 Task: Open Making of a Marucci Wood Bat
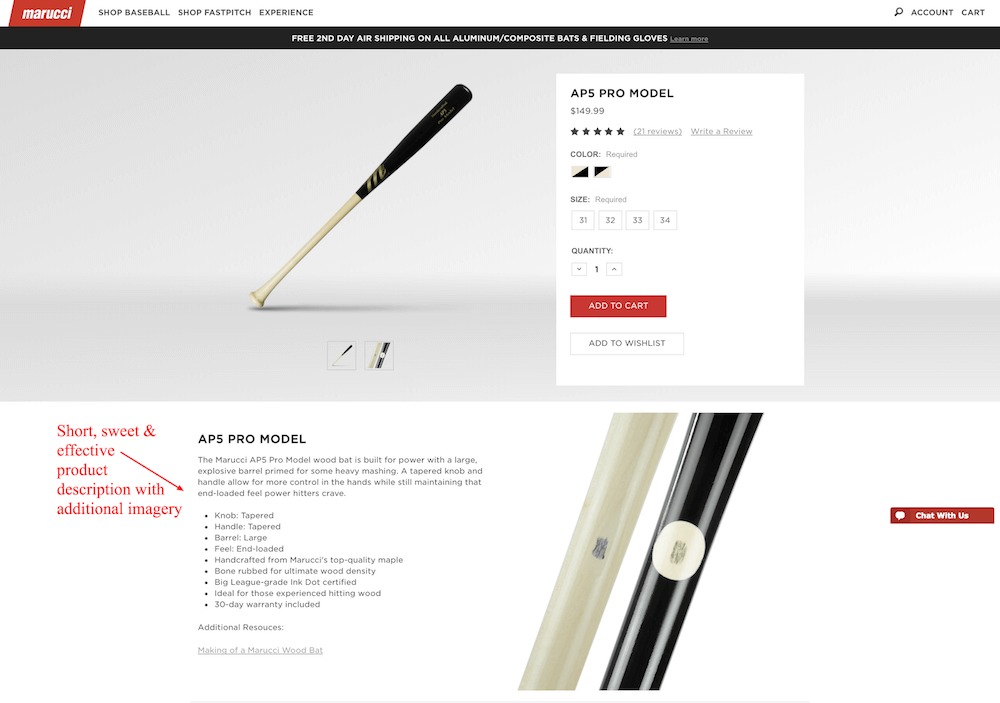click(260, 650)
